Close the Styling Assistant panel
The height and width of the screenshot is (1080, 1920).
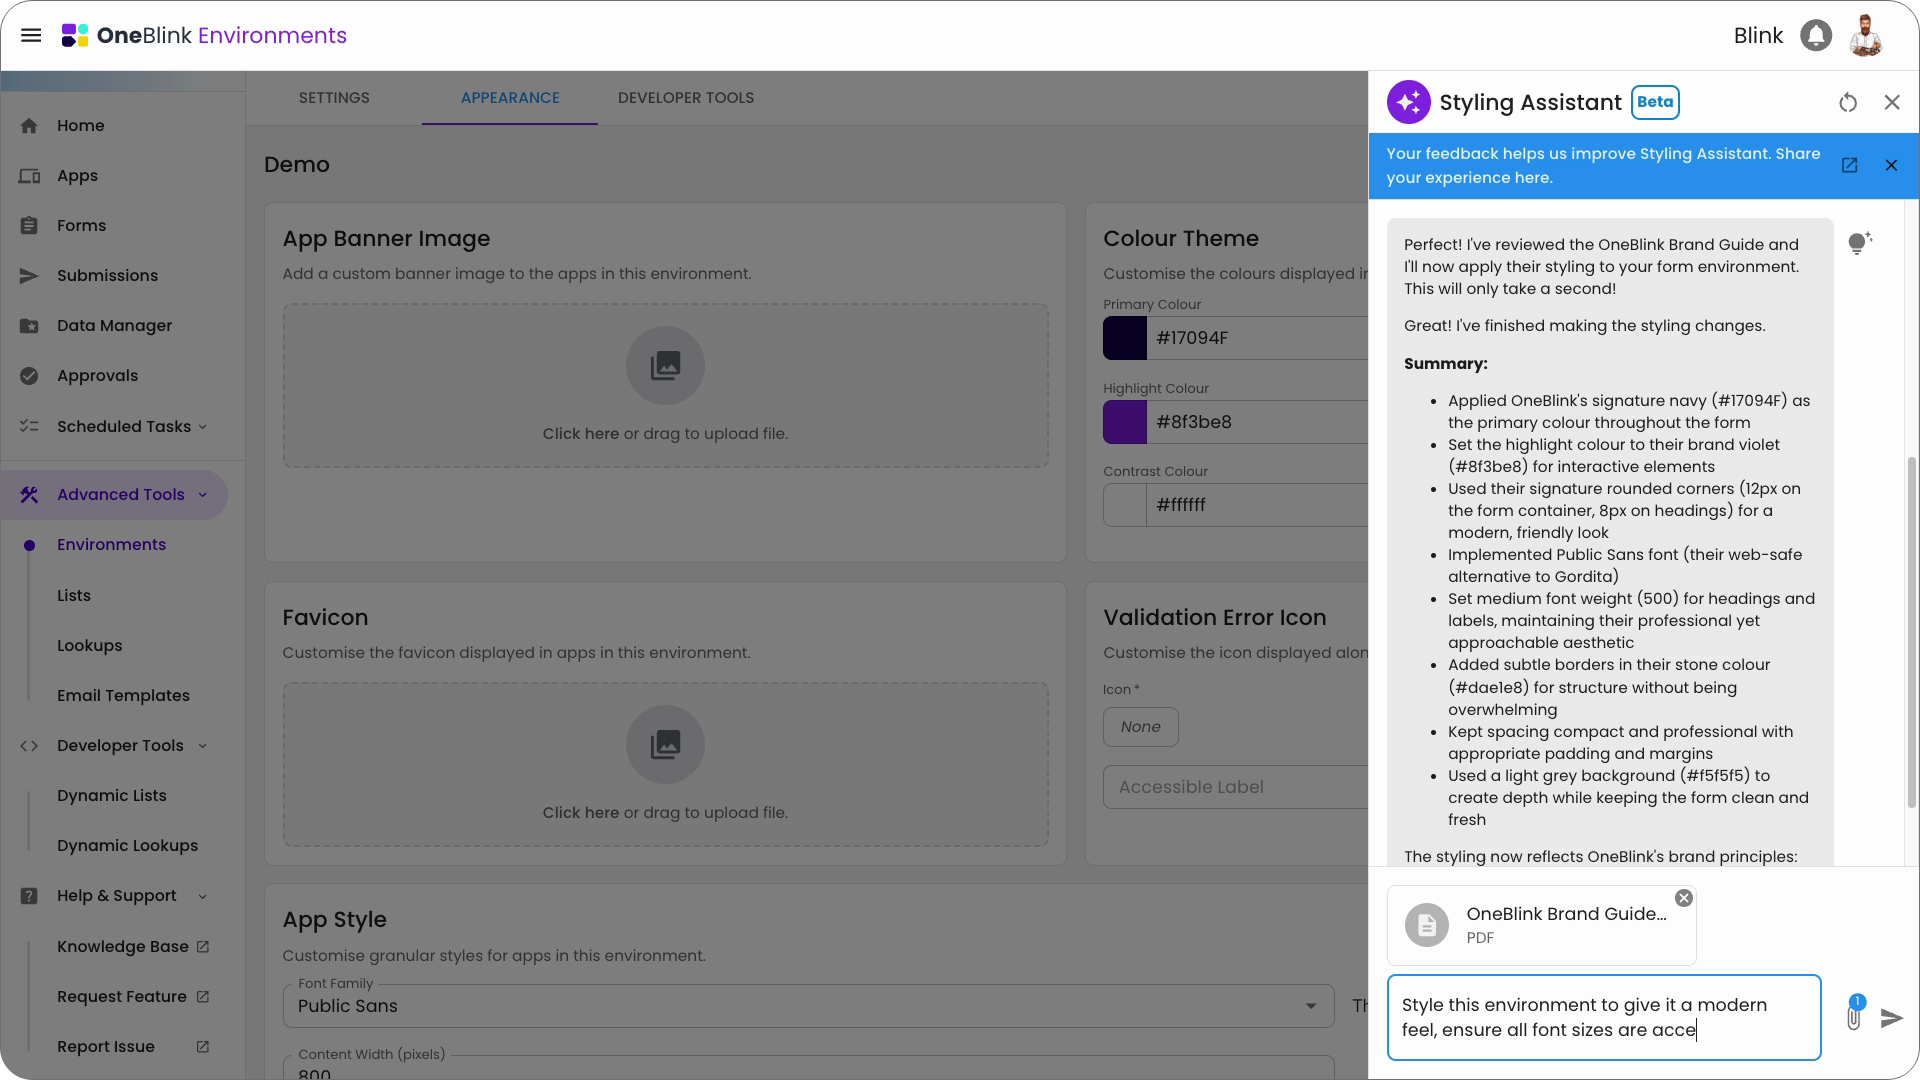pyautogui.click(x=1892, y=102)
